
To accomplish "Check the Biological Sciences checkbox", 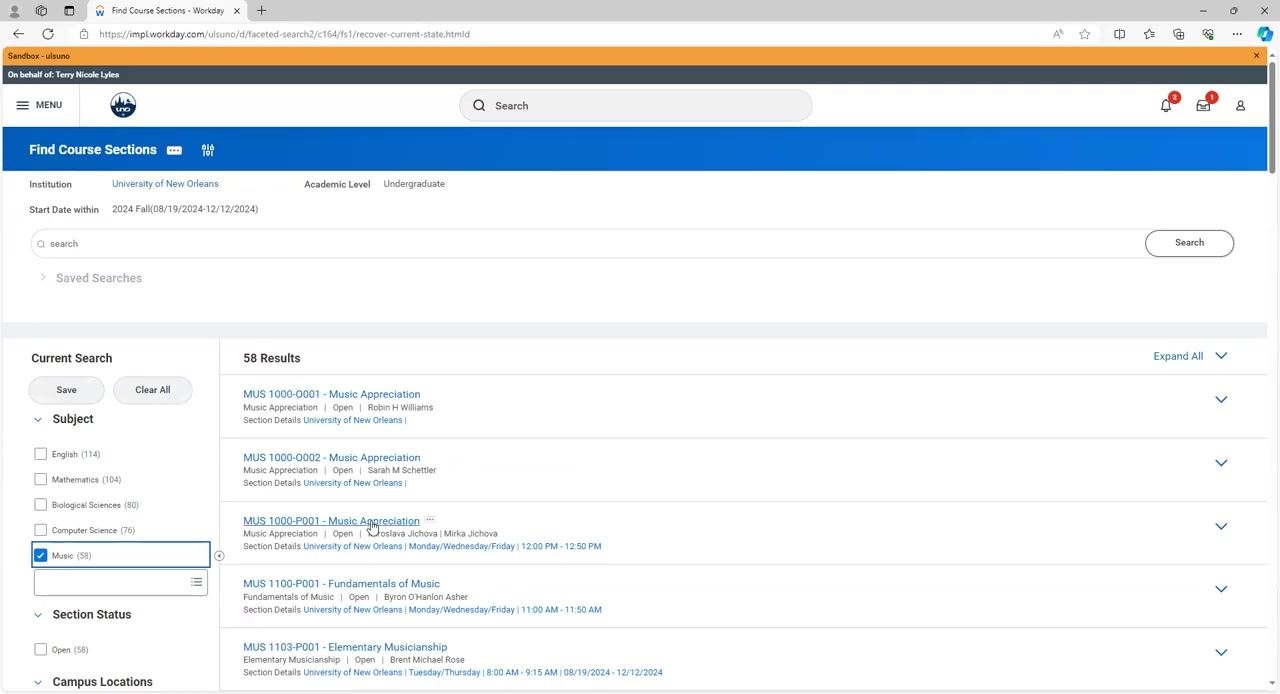I will point(40,505).
